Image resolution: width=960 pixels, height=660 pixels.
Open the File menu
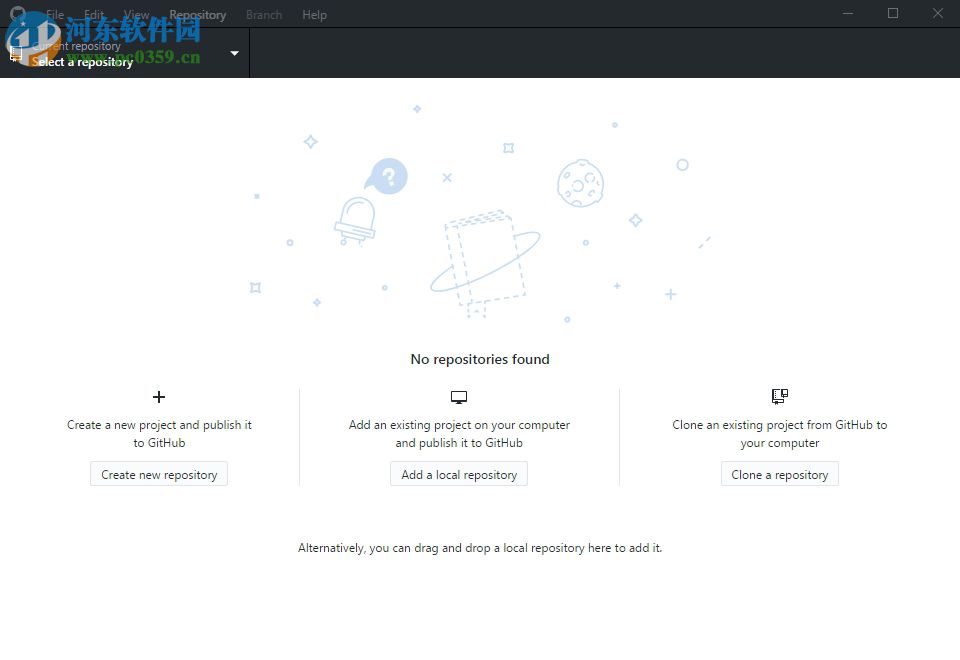[54, 14]
